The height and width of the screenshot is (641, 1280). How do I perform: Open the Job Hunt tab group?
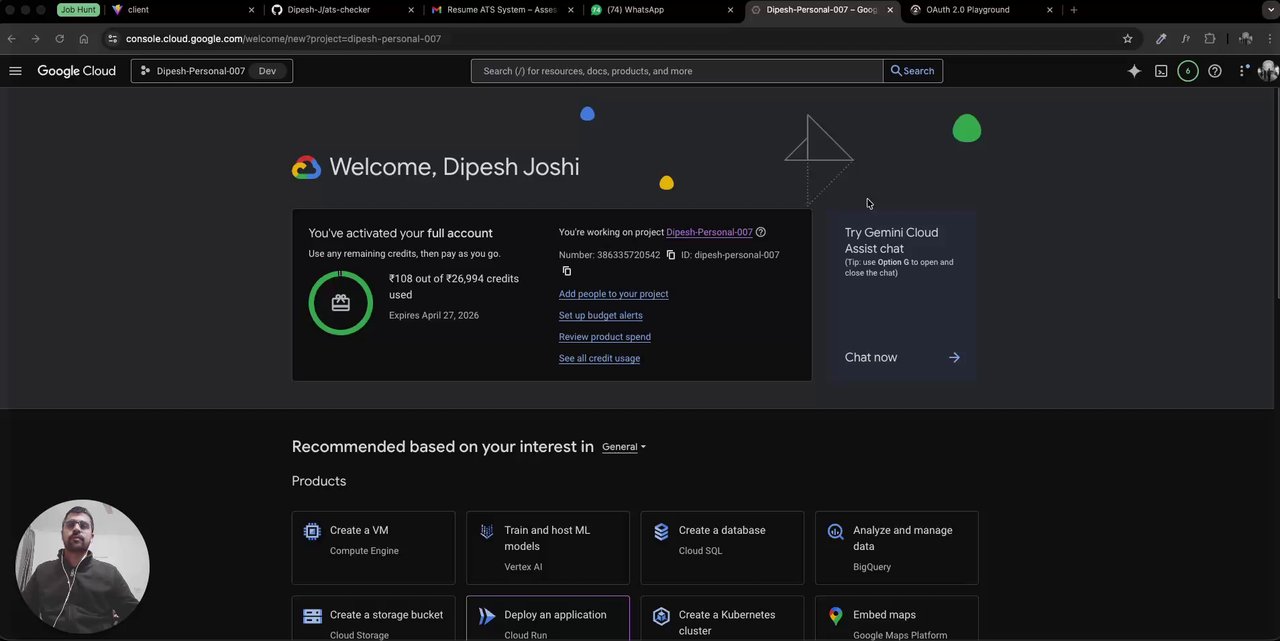pos(78,10)
